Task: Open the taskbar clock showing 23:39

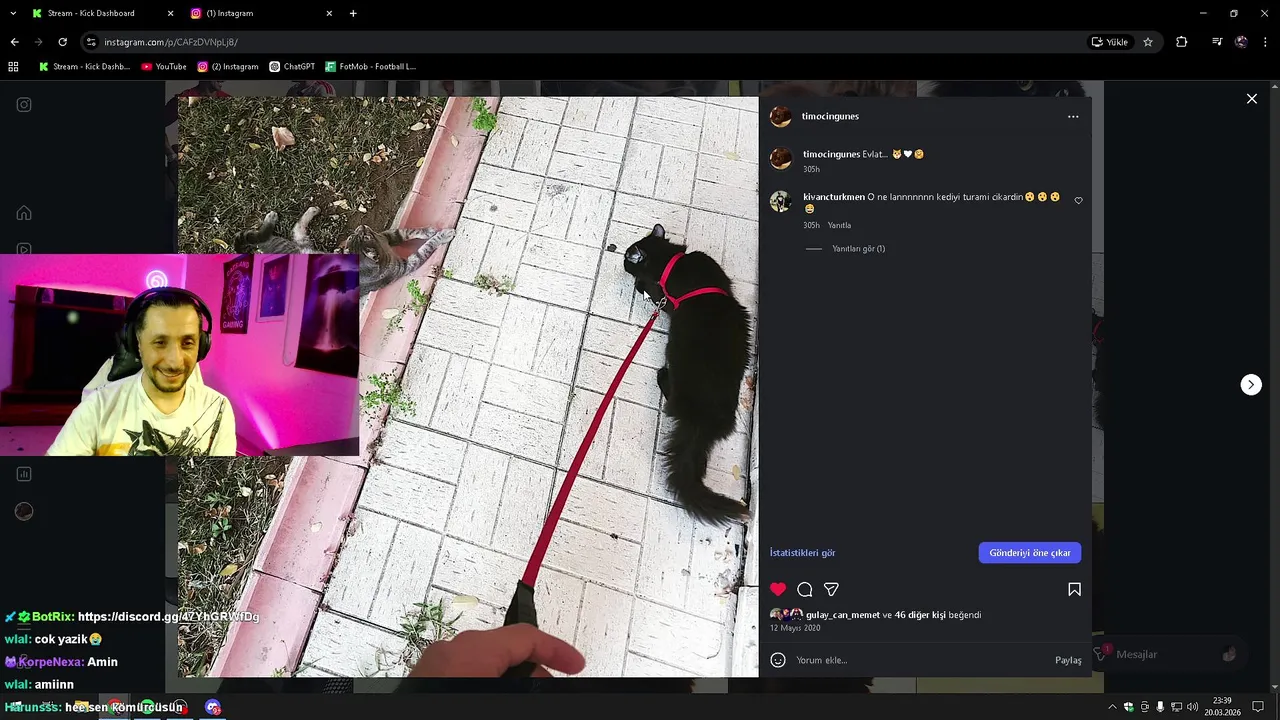Action: point(1221,707)
